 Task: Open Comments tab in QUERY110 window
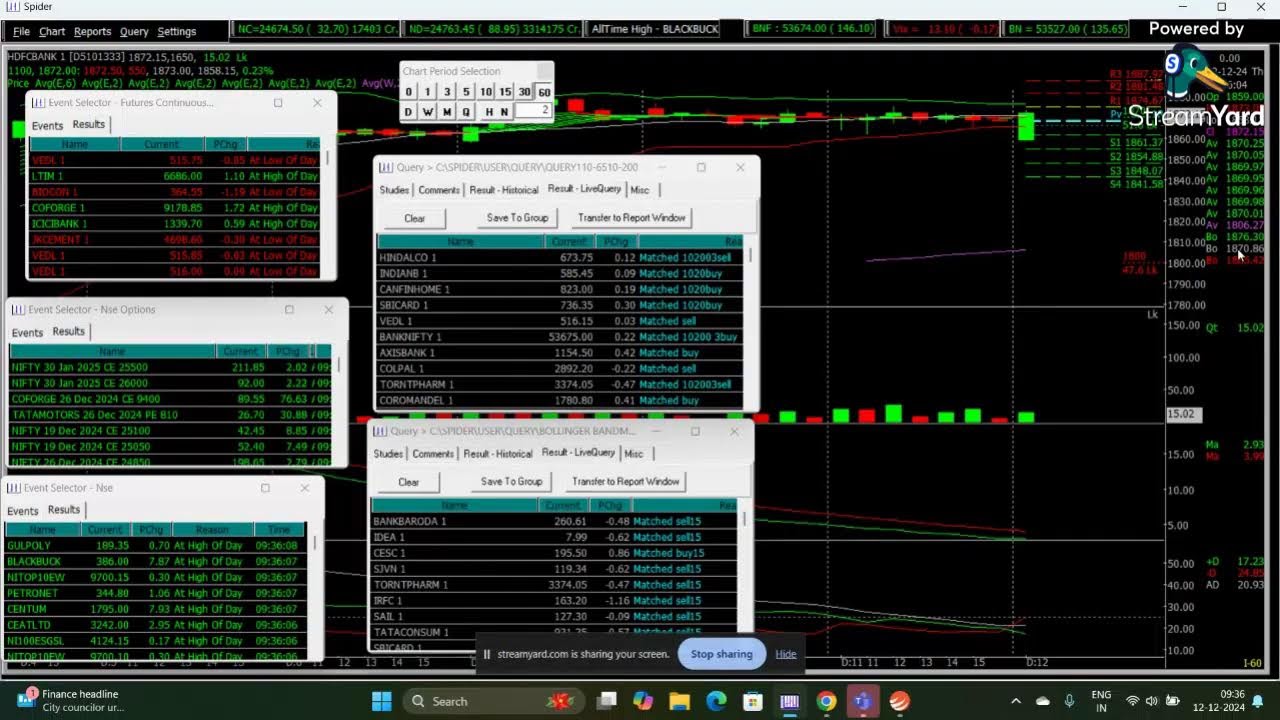(439, 190)
